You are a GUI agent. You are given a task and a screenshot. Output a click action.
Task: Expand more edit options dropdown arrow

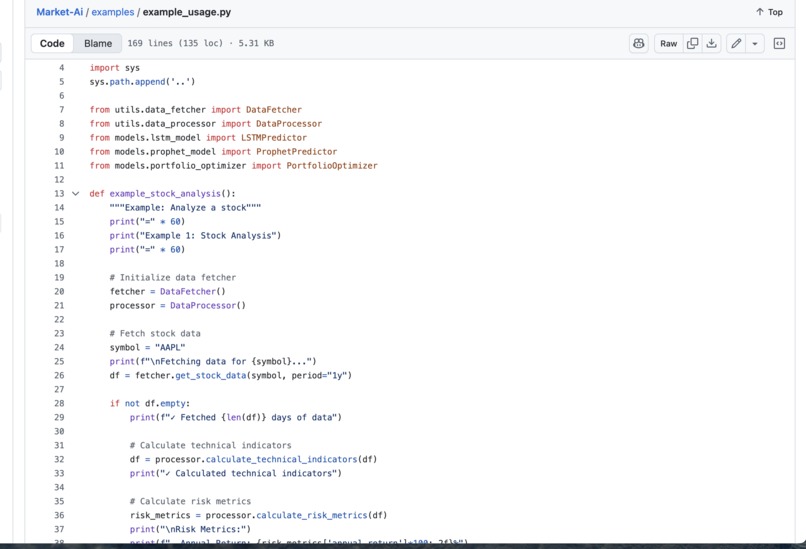pos(755,44)
